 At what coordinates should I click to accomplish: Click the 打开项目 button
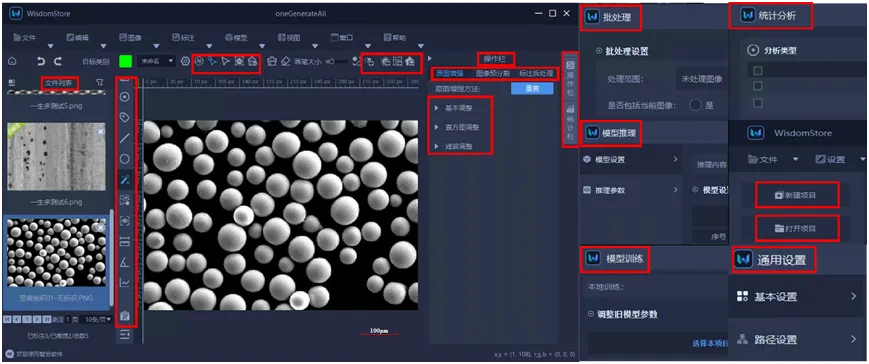pos(797,228)
